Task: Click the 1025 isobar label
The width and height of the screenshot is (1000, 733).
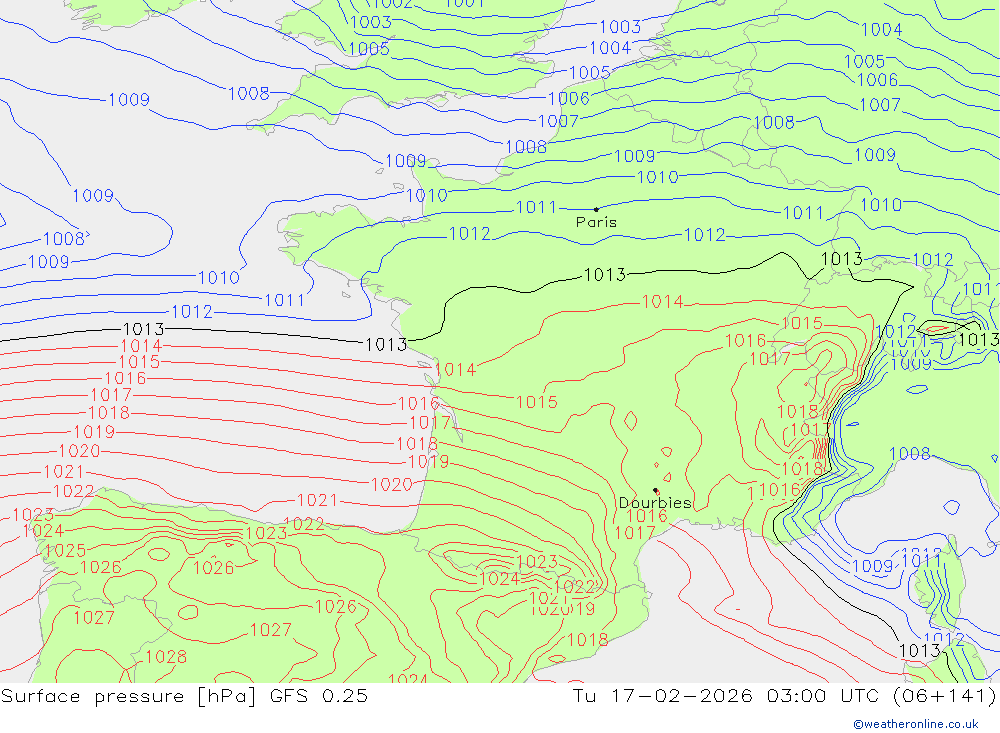Action: tap(65, 550)
